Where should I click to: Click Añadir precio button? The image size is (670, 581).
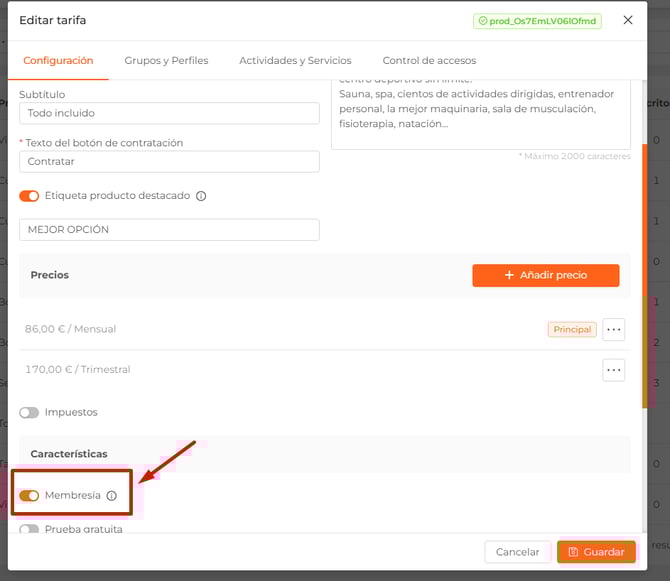[545, 275]
